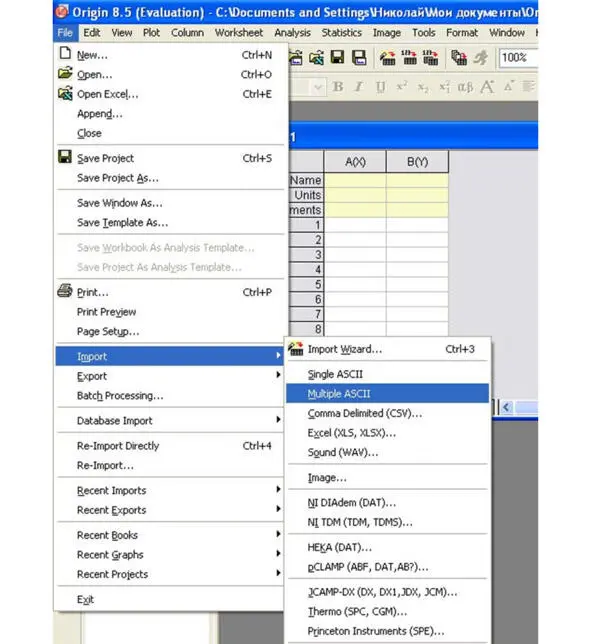This screenshot has width=591, height=644.
Task: Expand the Recent Projects submenu
Action: point(170,574)
